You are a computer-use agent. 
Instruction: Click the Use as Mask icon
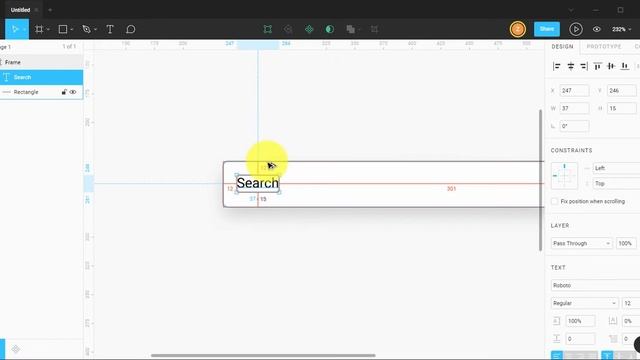330,29
